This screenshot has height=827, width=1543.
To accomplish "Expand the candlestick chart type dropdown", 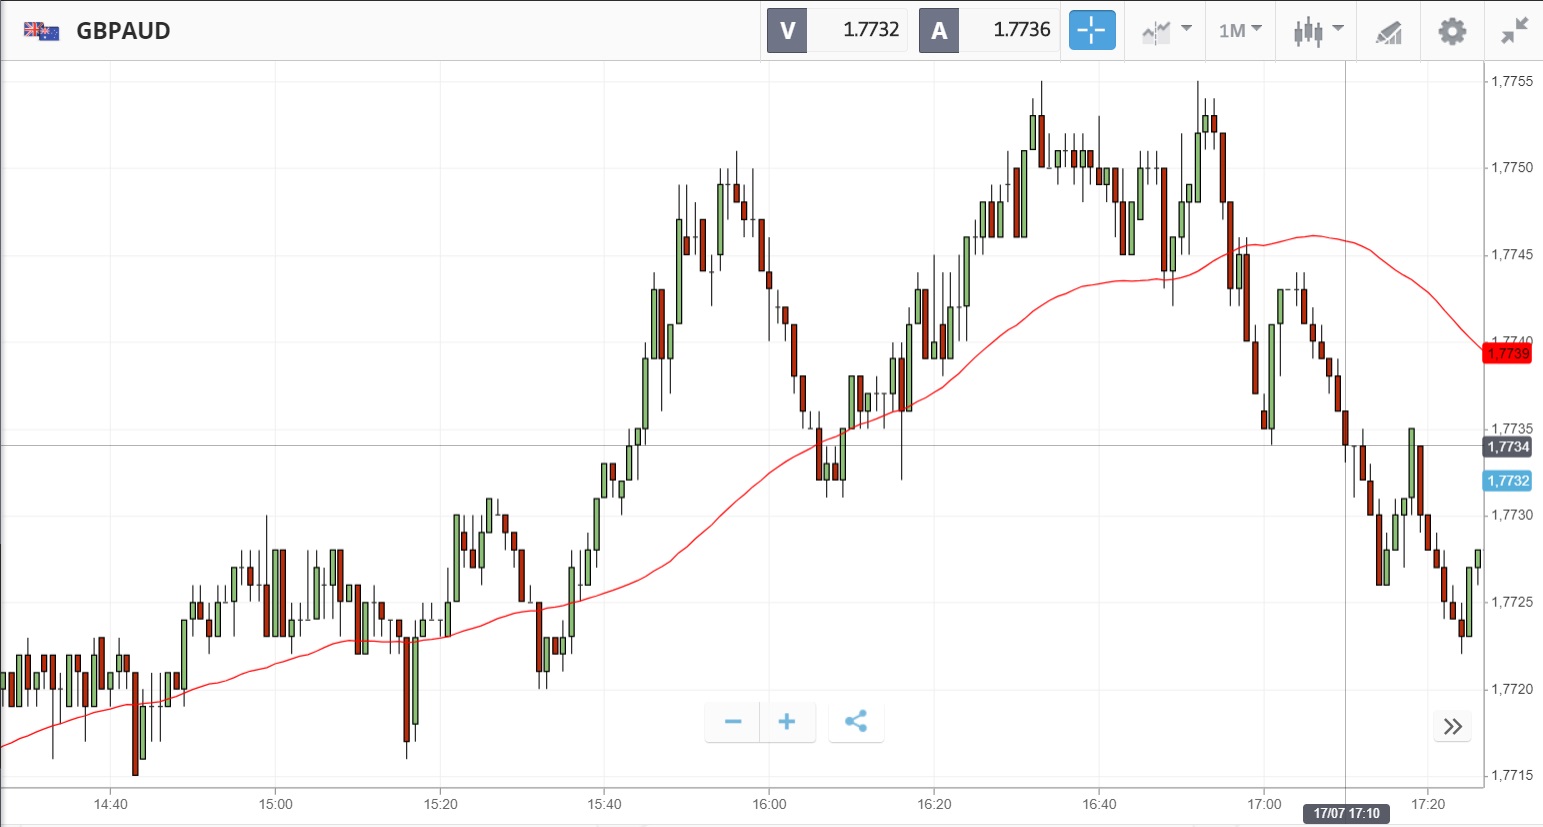I will pos(1318,30).
